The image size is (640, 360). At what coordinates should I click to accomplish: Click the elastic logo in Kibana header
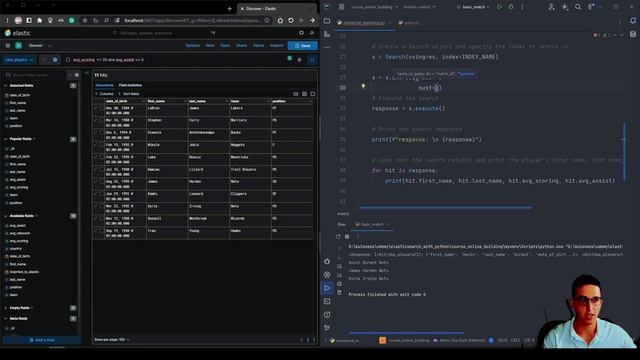[18, 33]
